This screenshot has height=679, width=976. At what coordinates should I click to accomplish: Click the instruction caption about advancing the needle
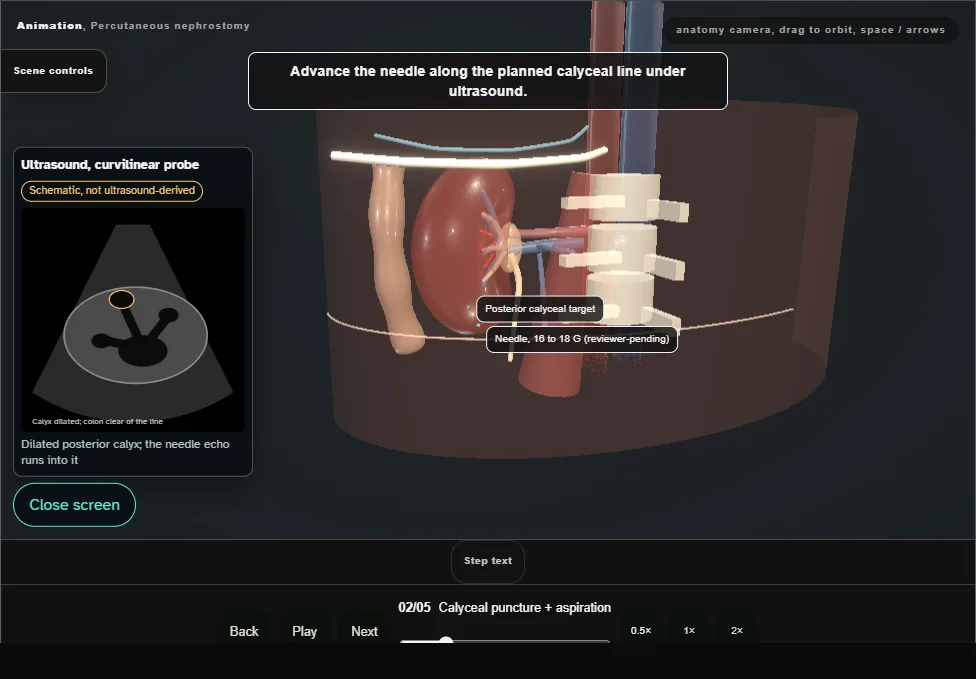[x=487, y=81]
